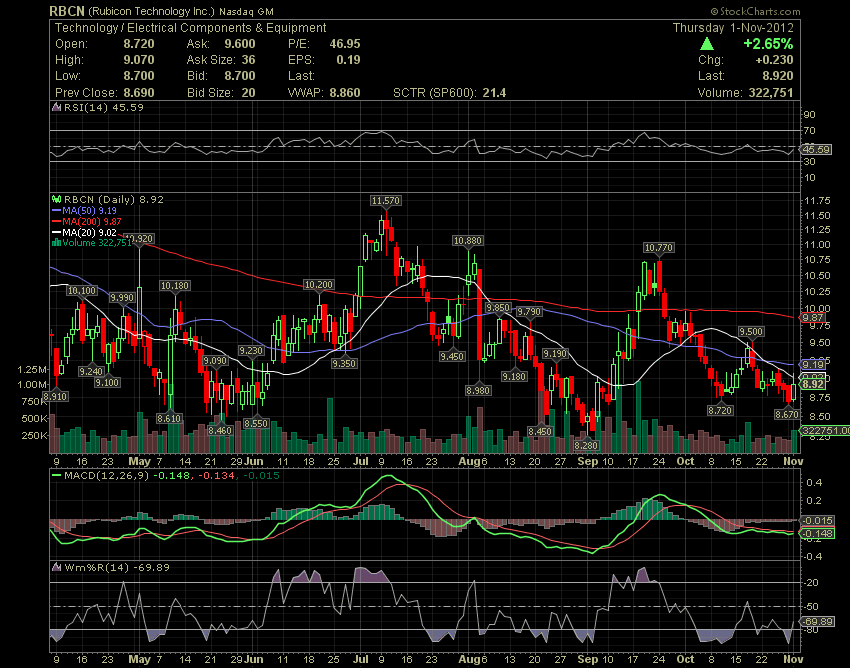This screenshot has height=668, width=850.
Task: Click the candlestick icon beside RBCN (Daily)
Action: pos(56,200)
